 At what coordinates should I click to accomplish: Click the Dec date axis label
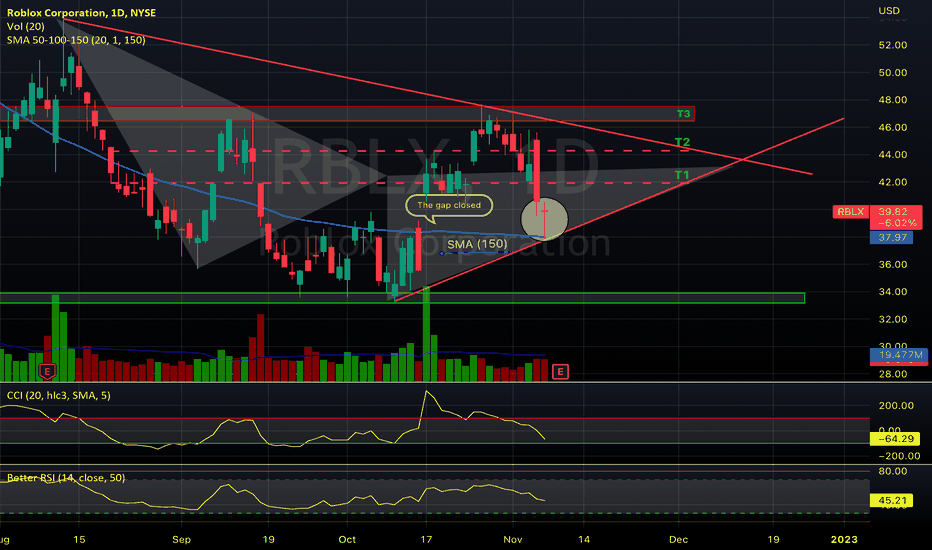(x=678, y=539)
